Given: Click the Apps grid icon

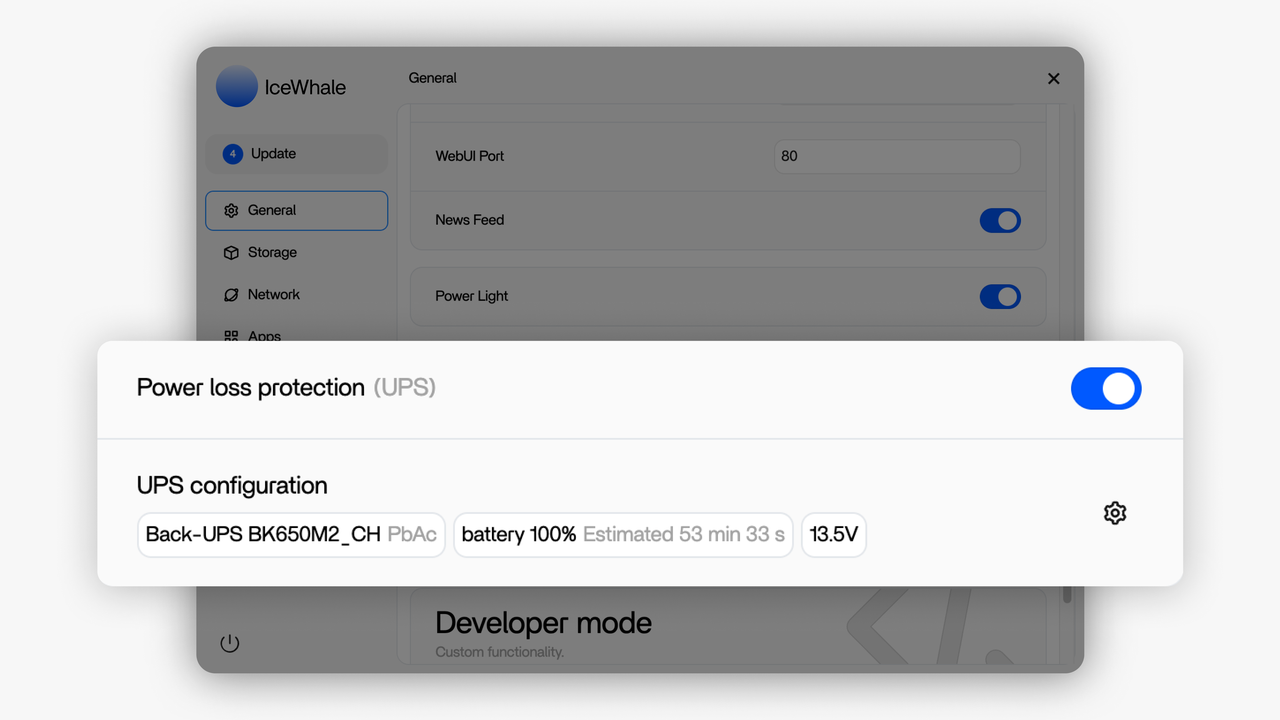Looking at the screenshot, I should click(231, 335).
